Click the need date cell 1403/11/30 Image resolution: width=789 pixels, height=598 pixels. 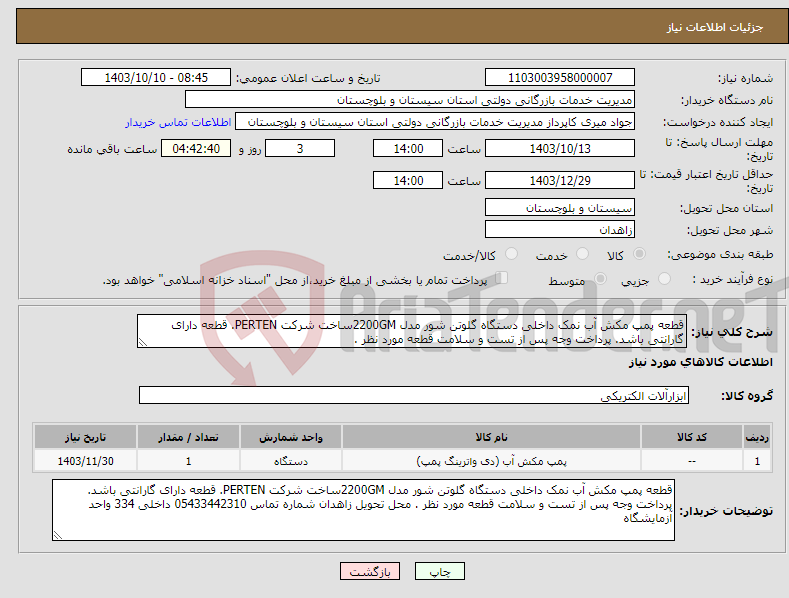pyautogui.click(x=85, y=461)
